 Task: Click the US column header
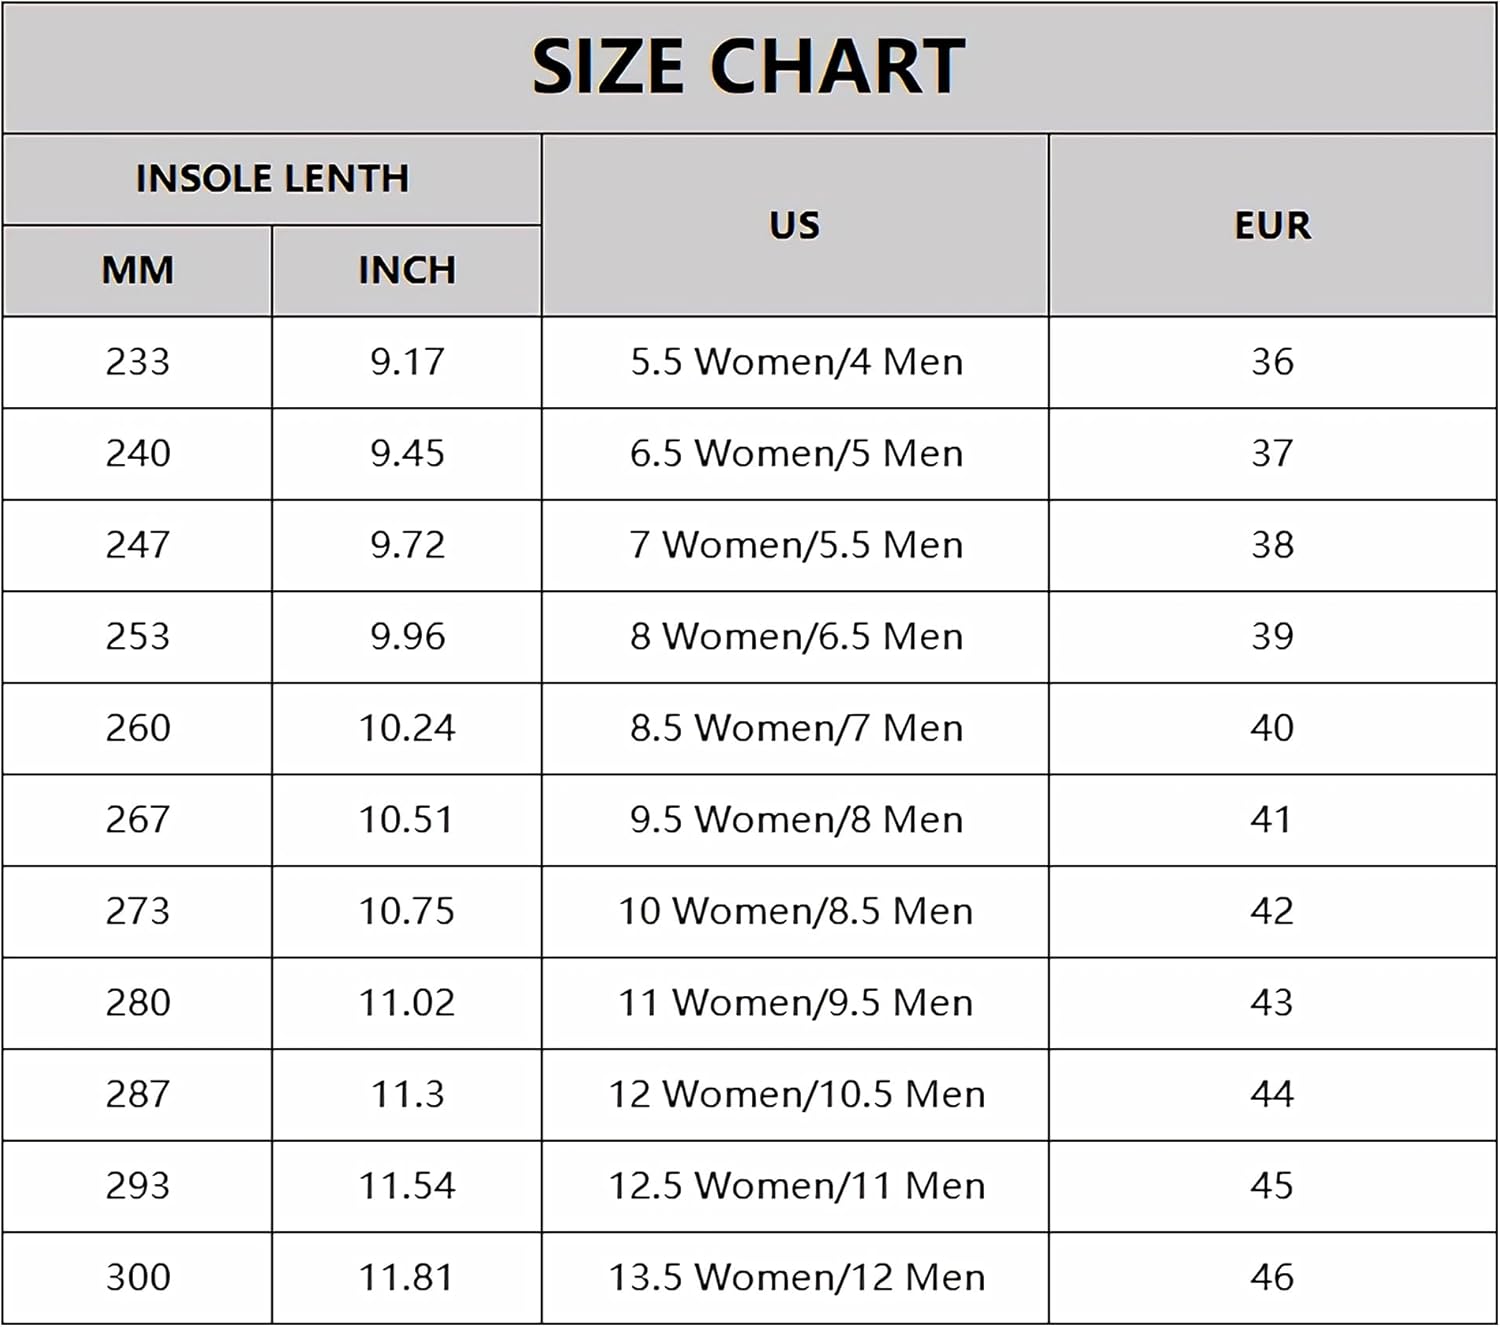[x=795, y=225]
